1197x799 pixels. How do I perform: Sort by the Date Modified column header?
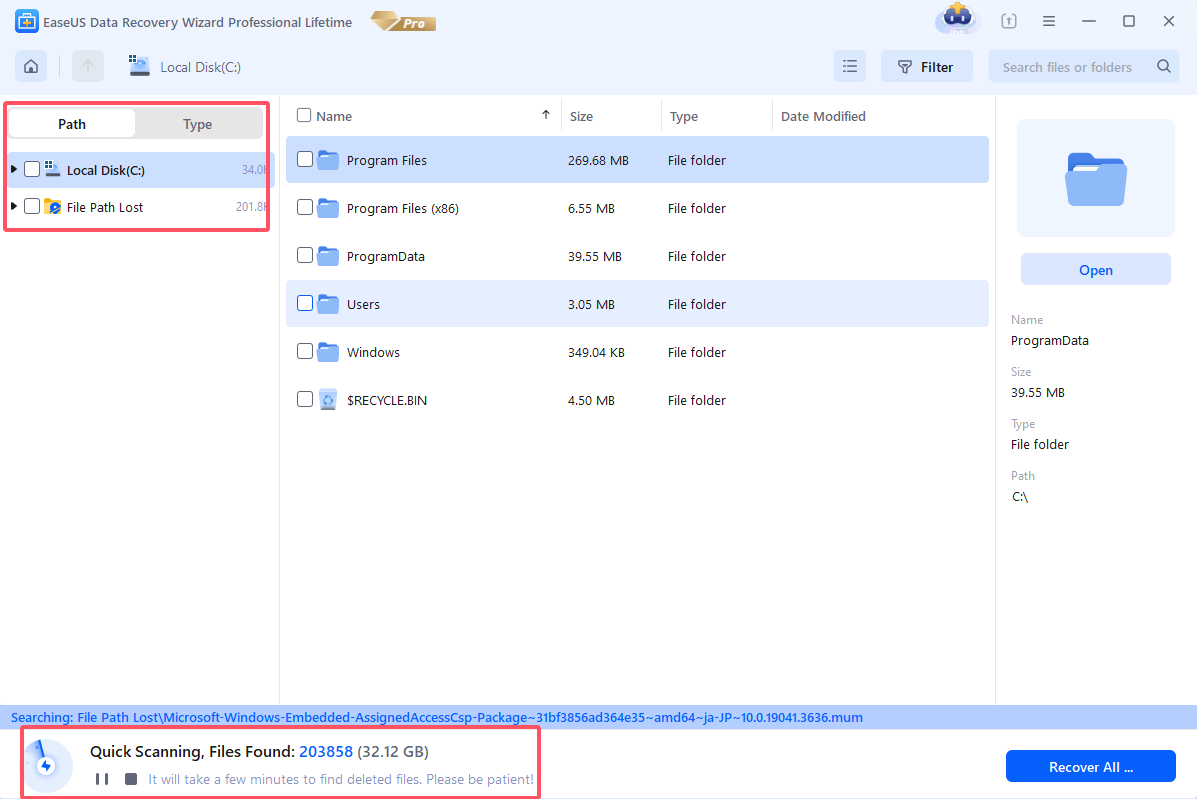tap(823, 116)
